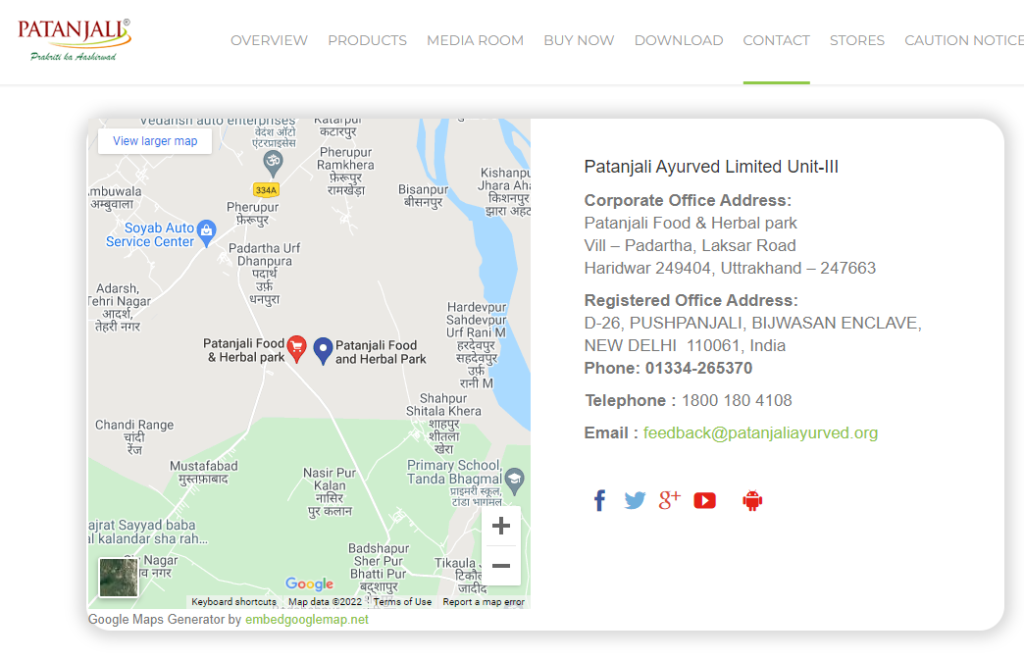Viewport: 1024px width, 660px height.
Task: Zoom in the map with plus
Action: 501,526
